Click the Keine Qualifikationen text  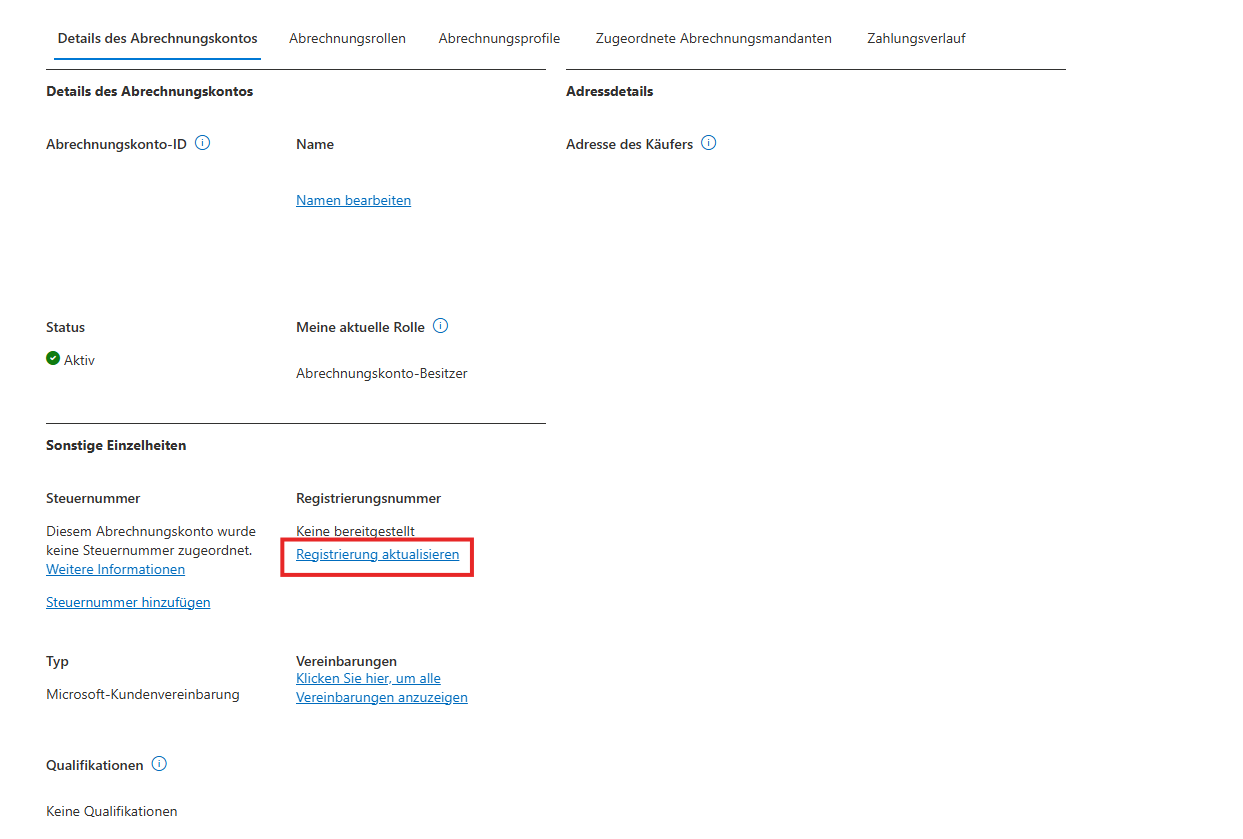[111, 811]
